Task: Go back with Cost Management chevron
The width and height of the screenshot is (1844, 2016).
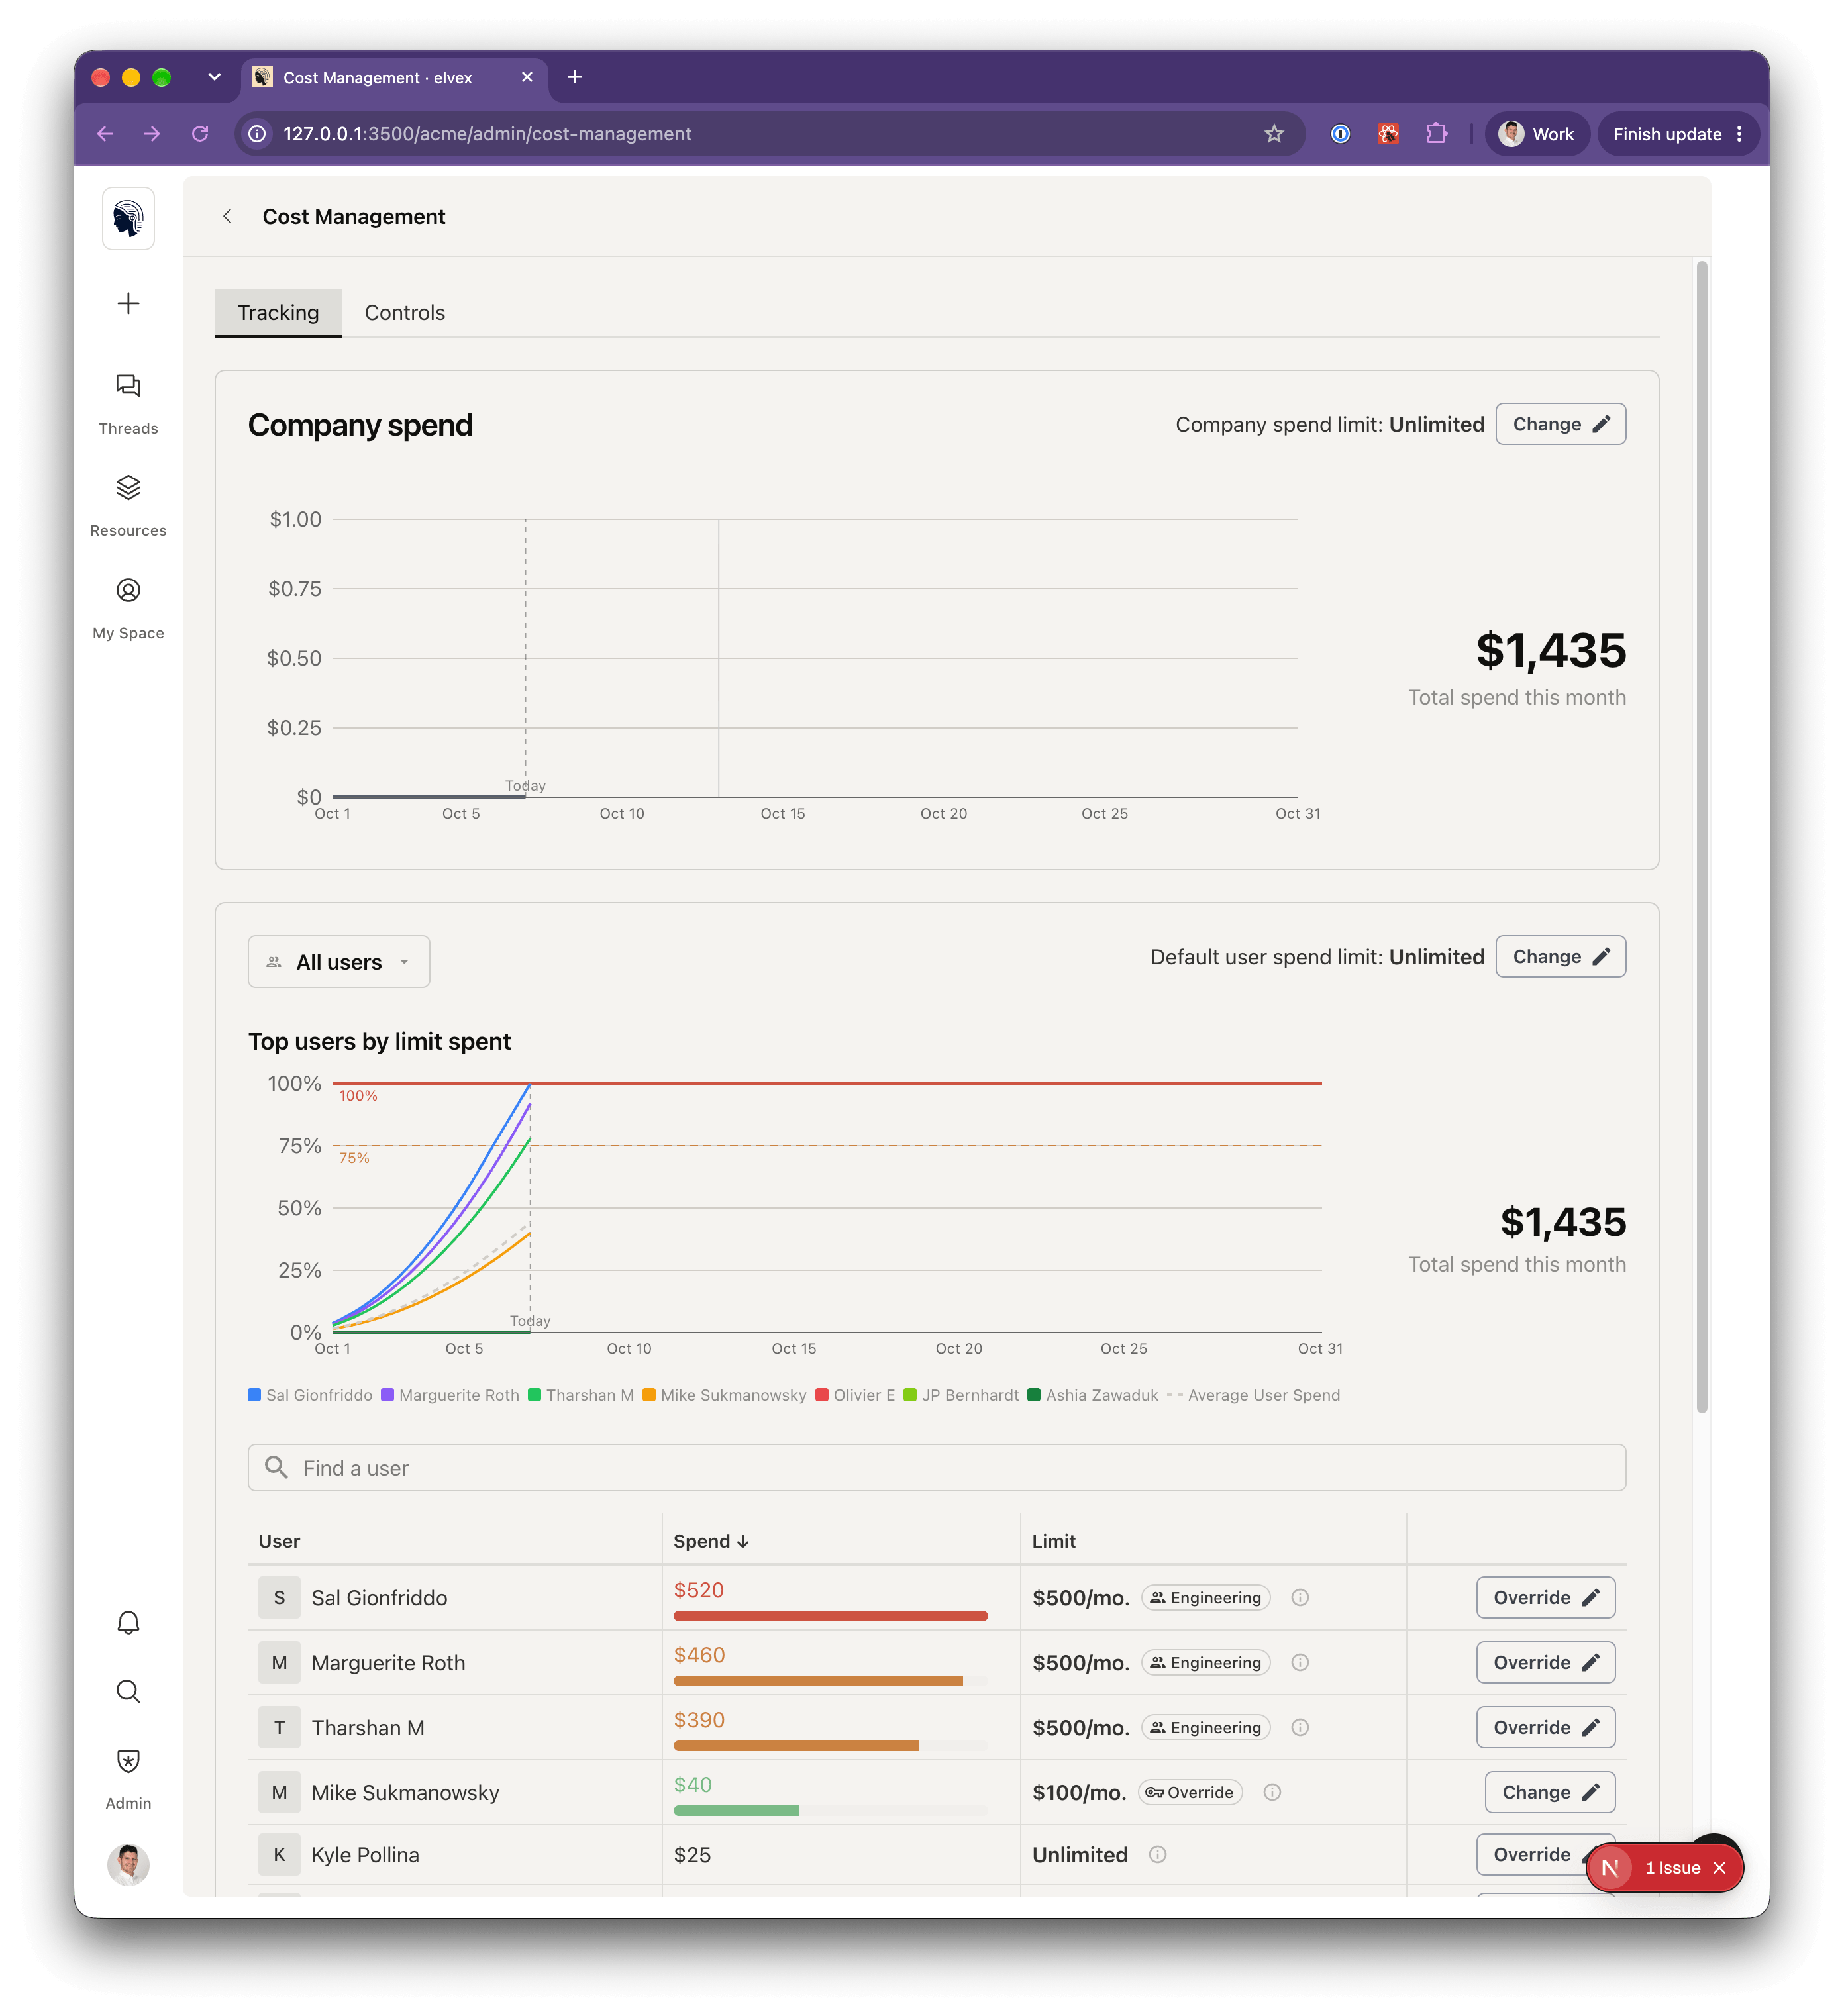Action: pyautogui.click(x=228, y=216)
